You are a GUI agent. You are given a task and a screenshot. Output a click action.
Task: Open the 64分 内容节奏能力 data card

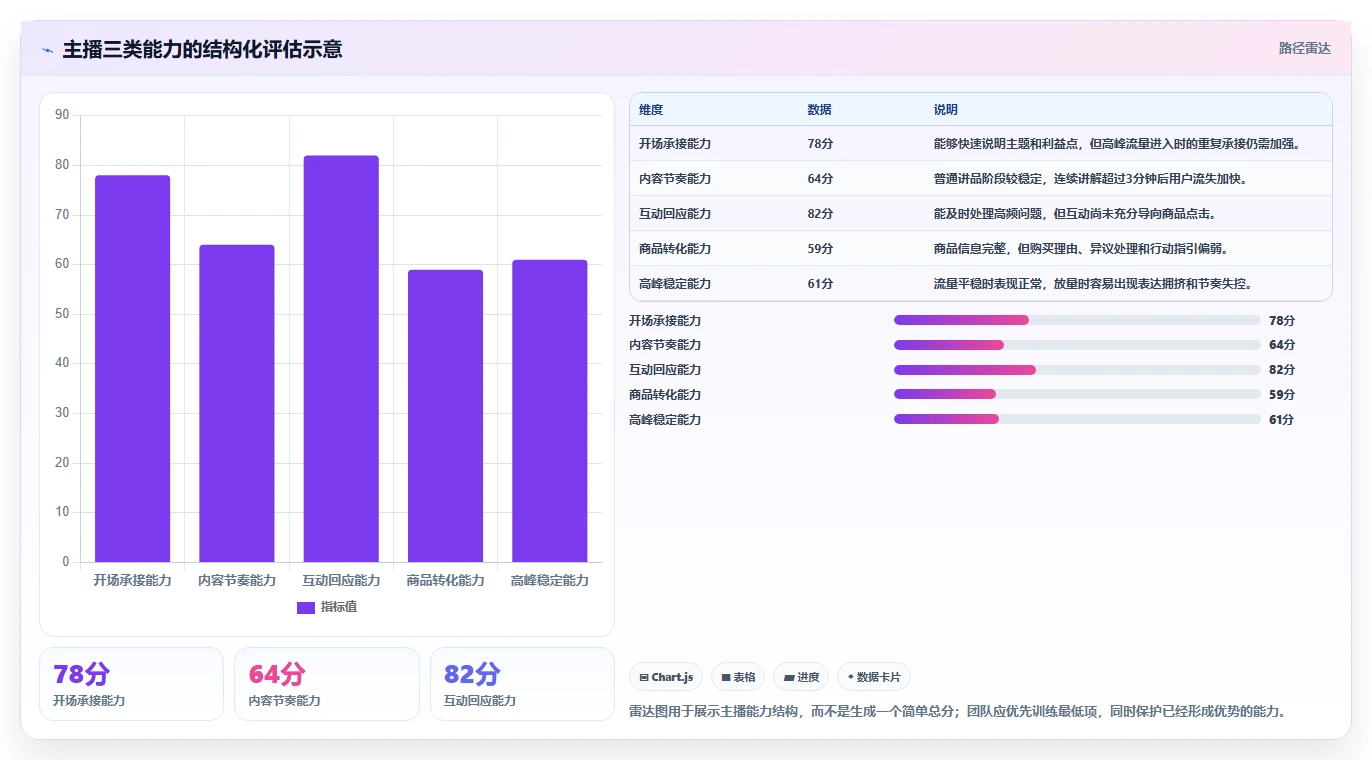coord(327,684)
